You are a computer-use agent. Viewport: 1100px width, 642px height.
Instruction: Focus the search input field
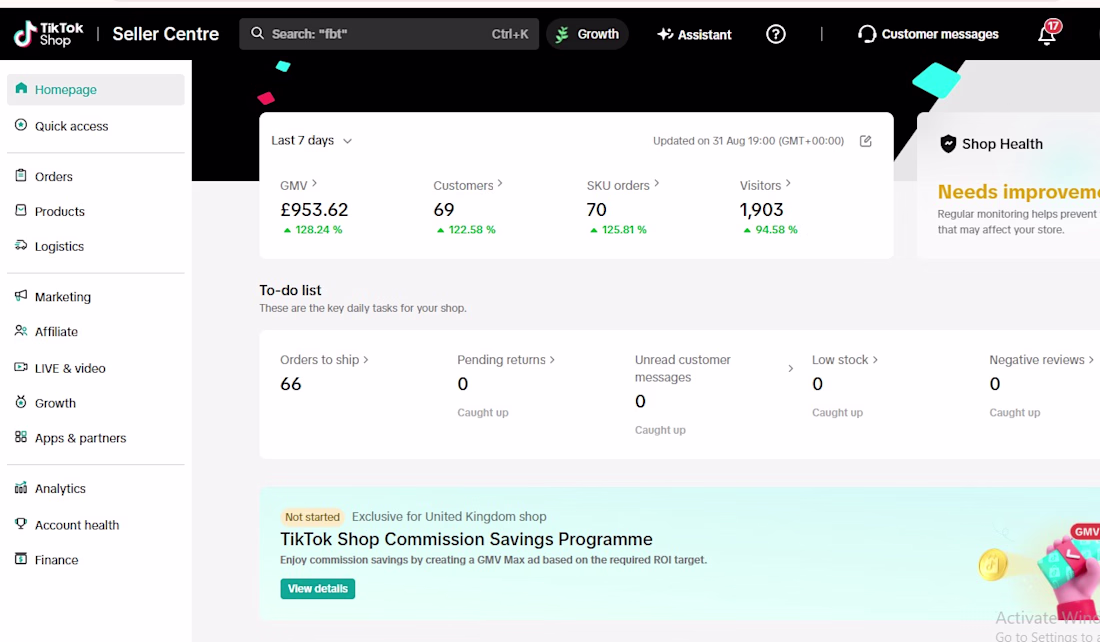[389, 34]
